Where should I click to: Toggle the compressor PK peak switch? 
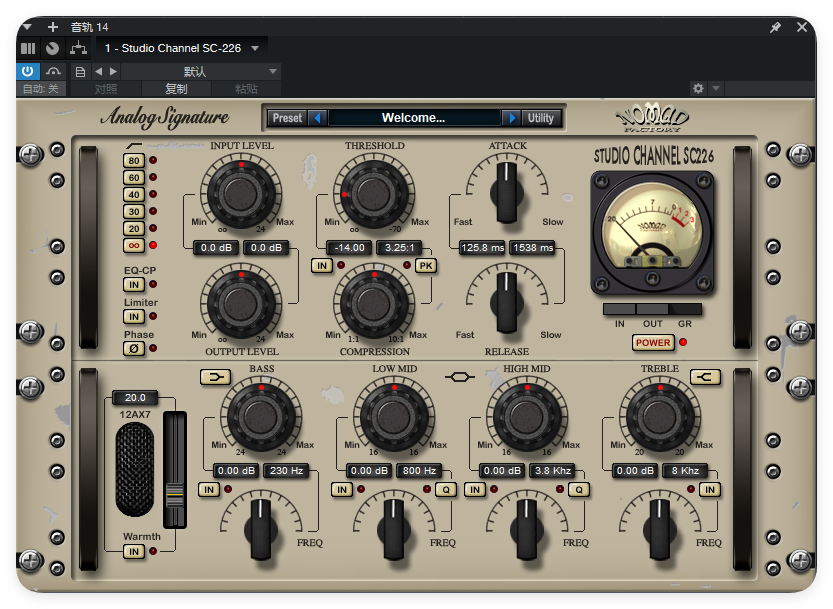coord(426,266)
